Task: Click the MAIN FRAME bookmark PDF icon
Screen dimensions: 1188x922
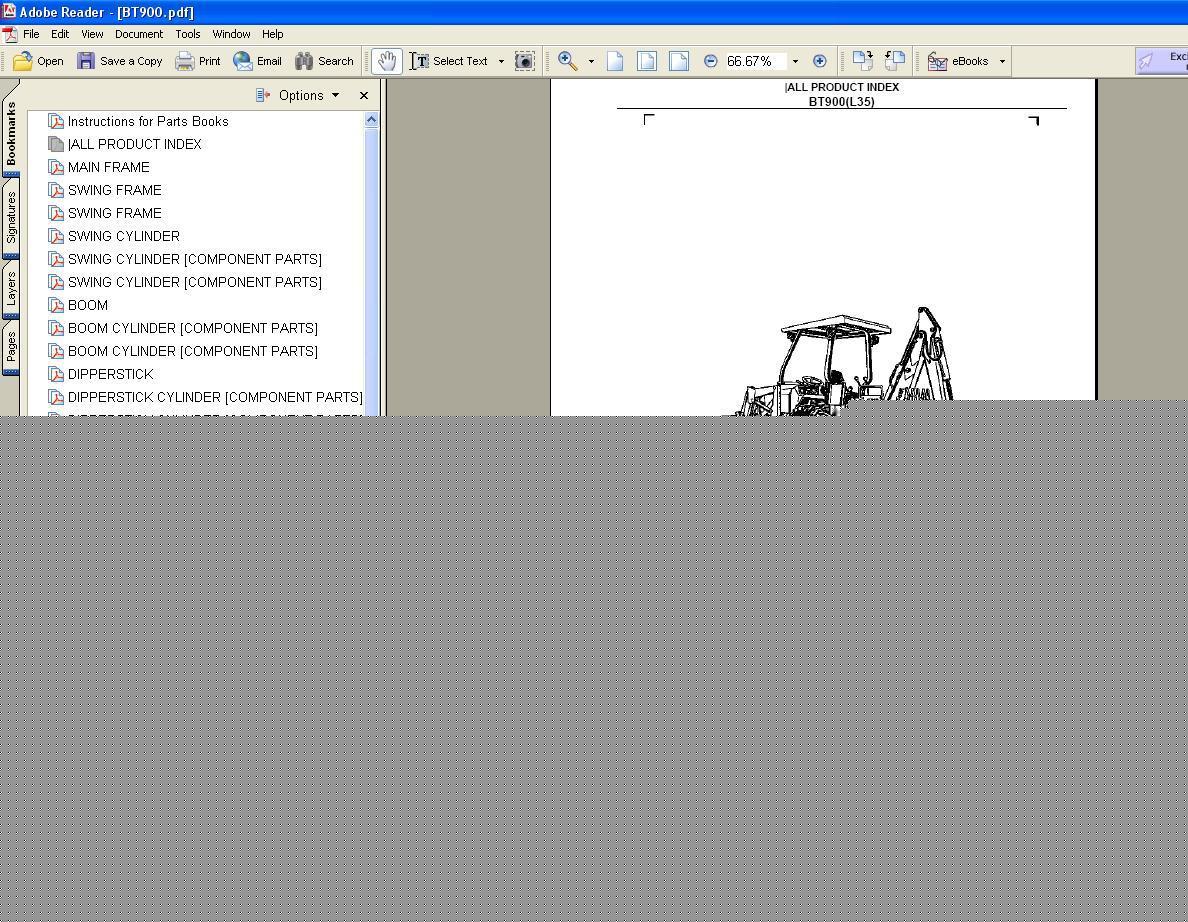Action: pos(55,167)
